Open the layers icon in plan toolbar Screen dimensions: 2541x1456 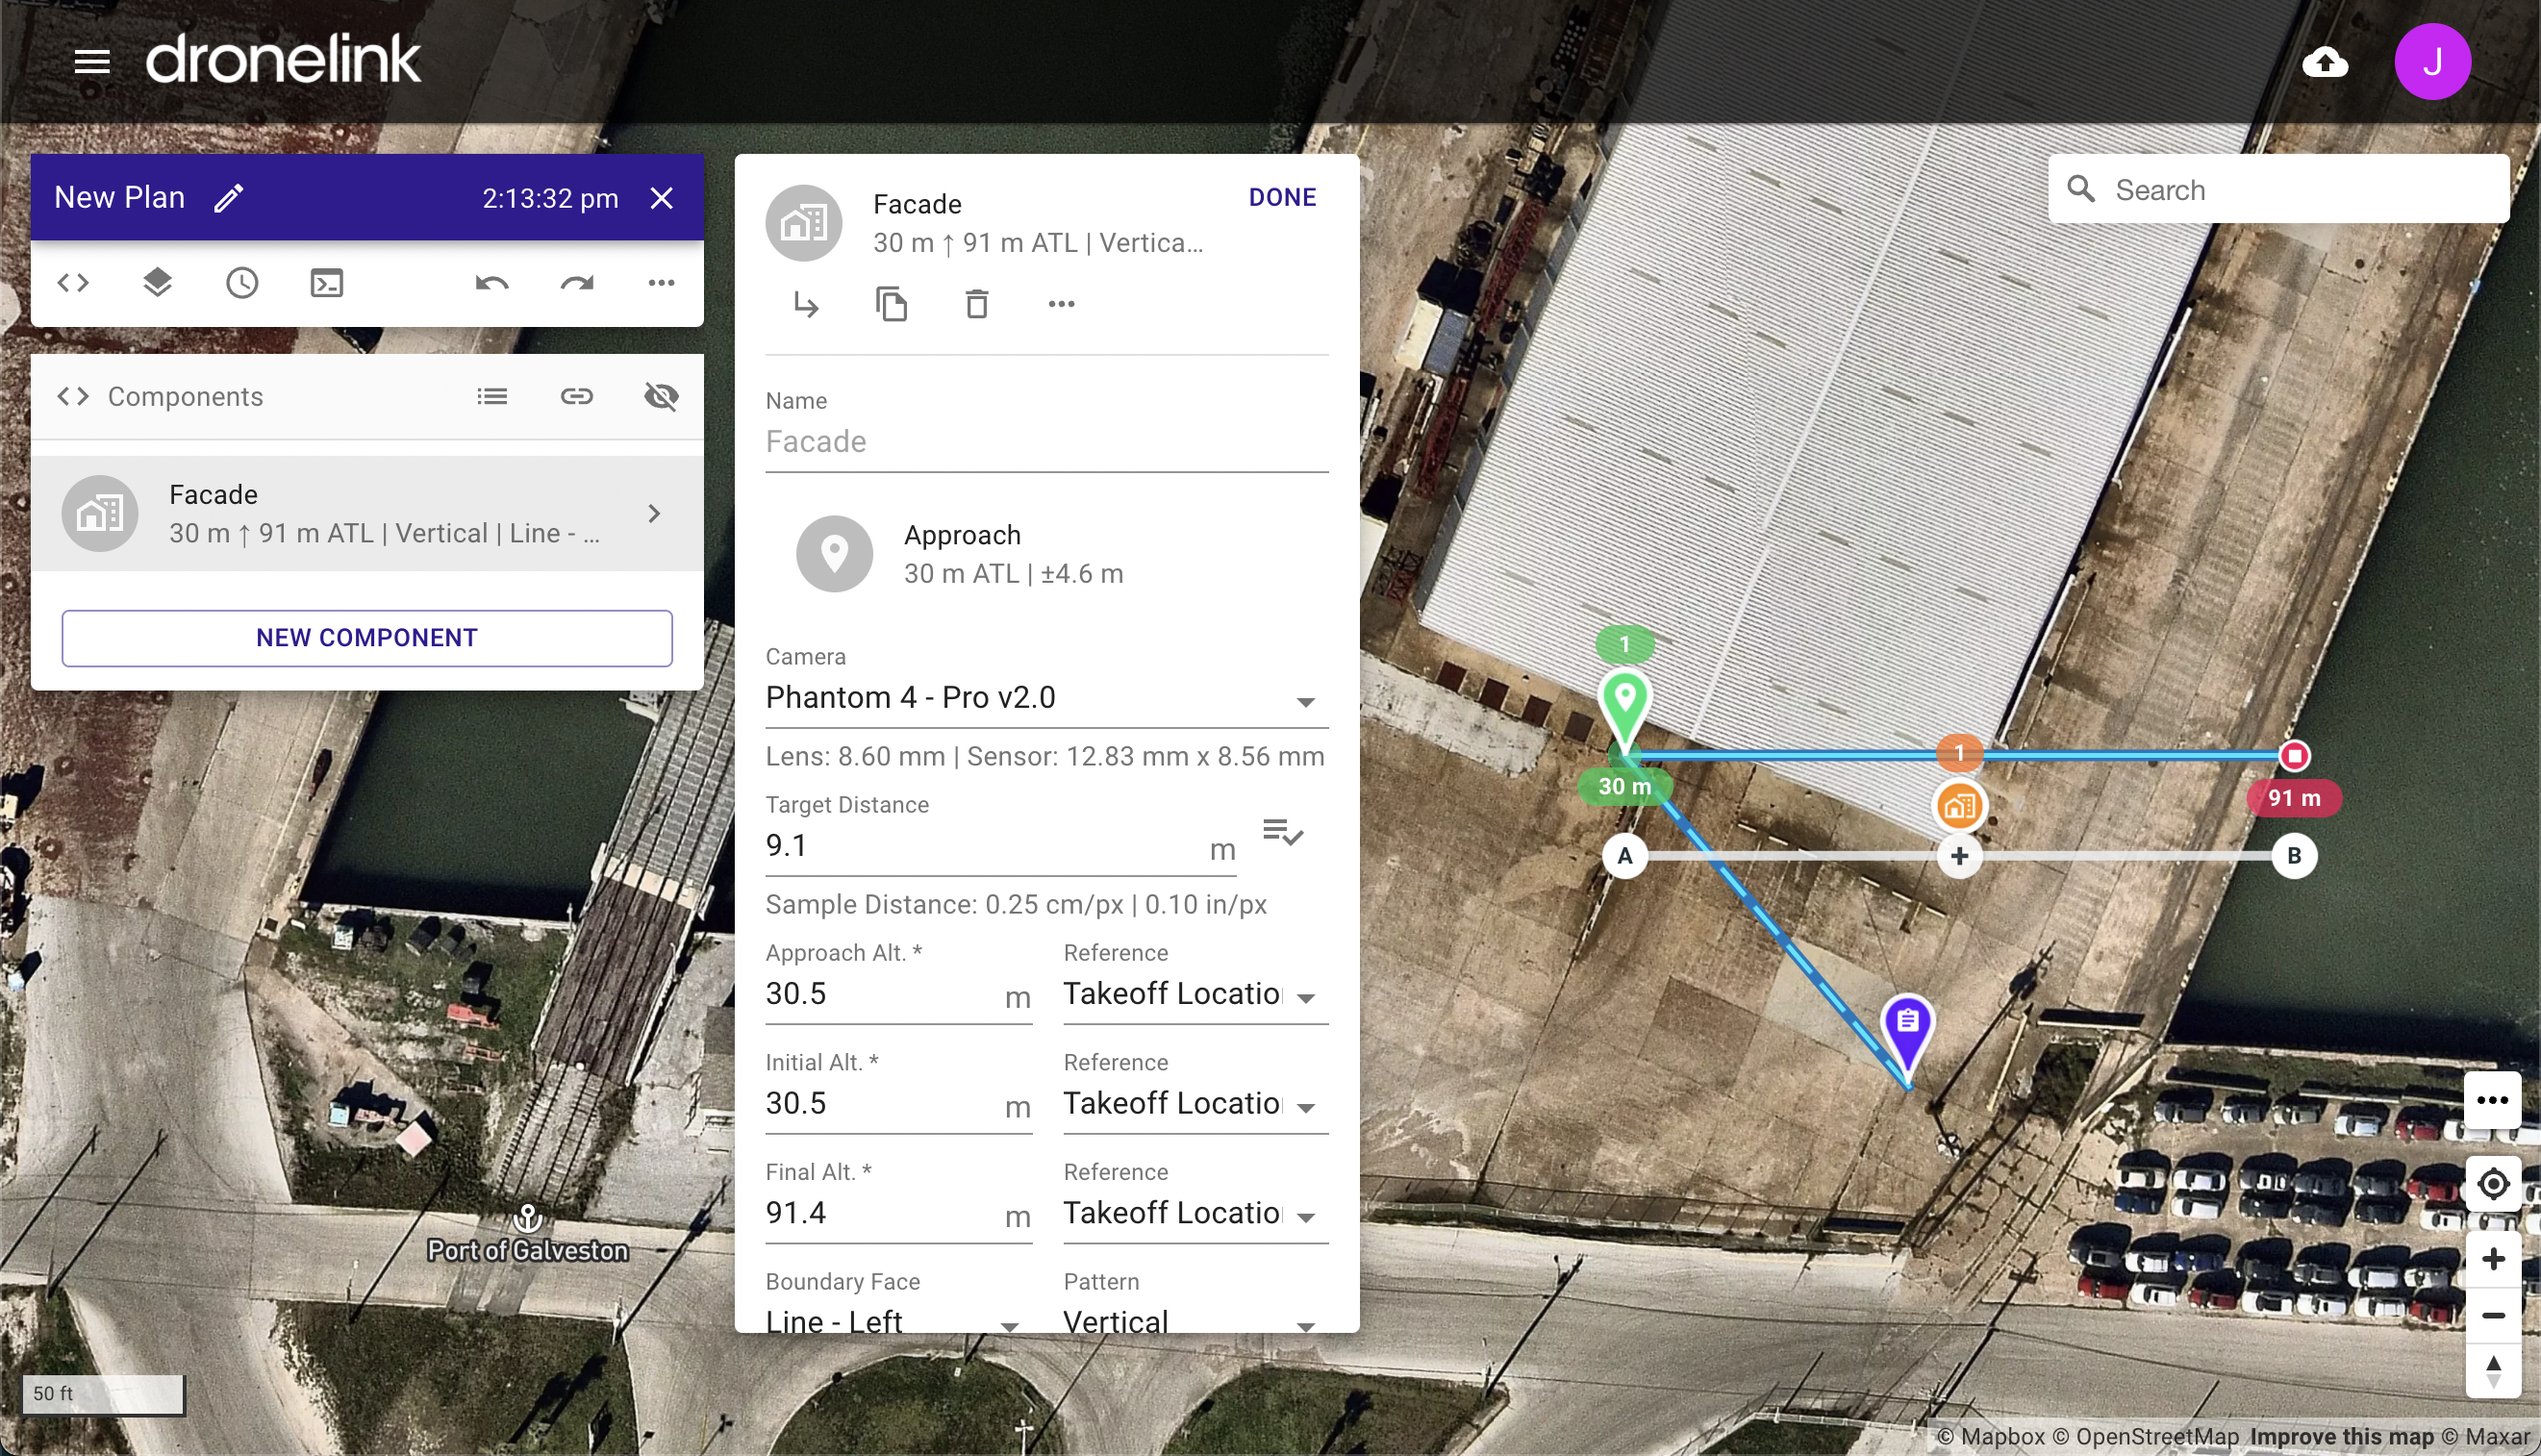pyautogui.click(x=157, y=283)
